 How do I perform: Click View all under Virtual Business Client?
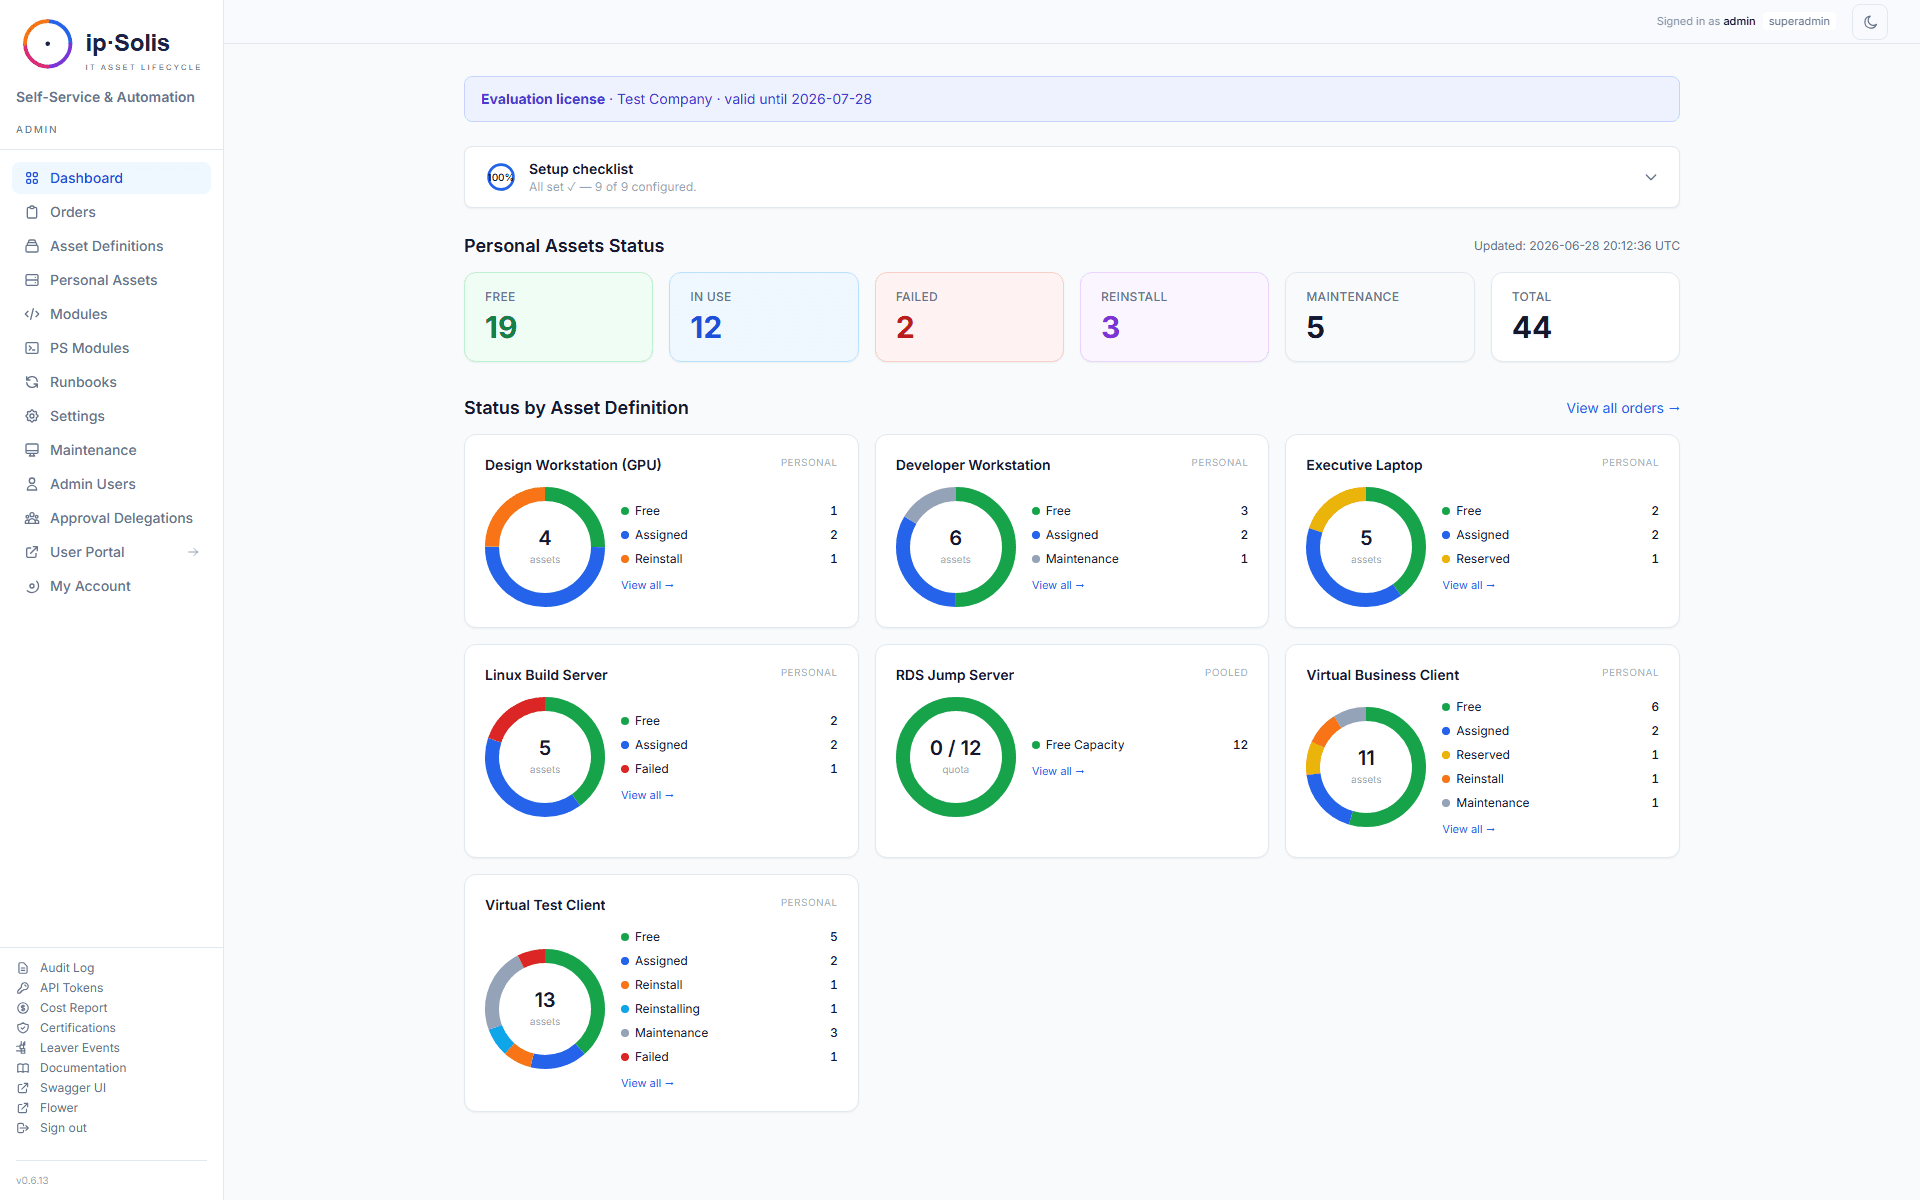pos(1468,829)
